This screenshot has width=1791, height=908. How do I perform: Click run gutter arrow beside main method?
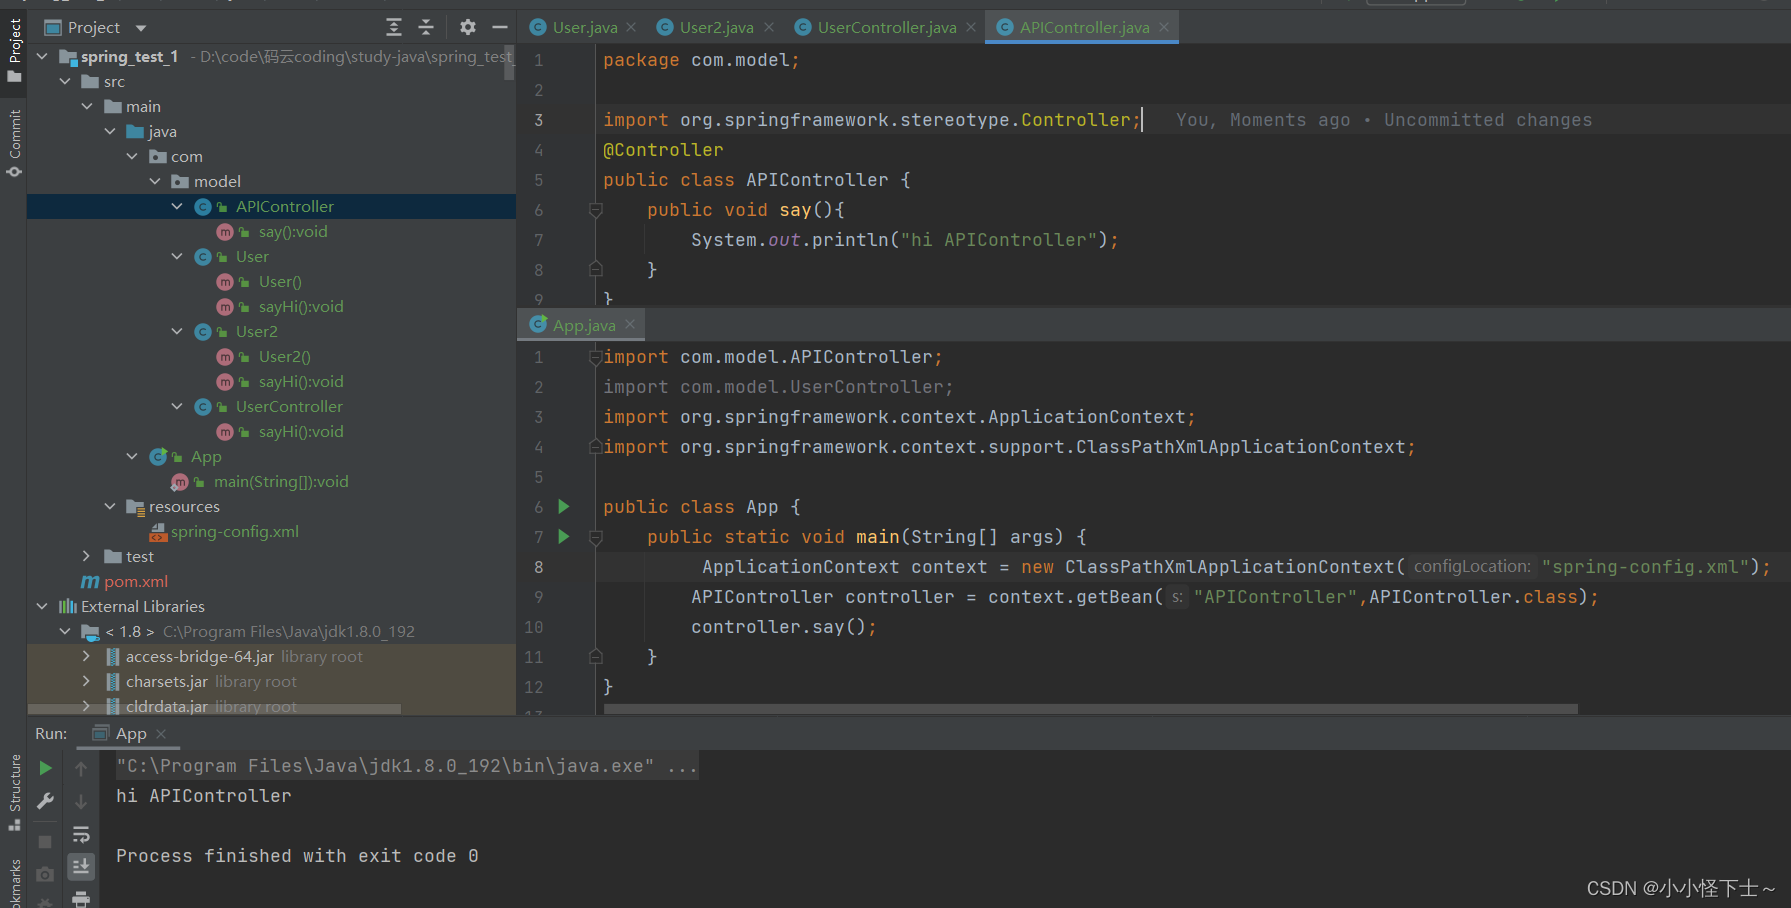click(564, 537)
